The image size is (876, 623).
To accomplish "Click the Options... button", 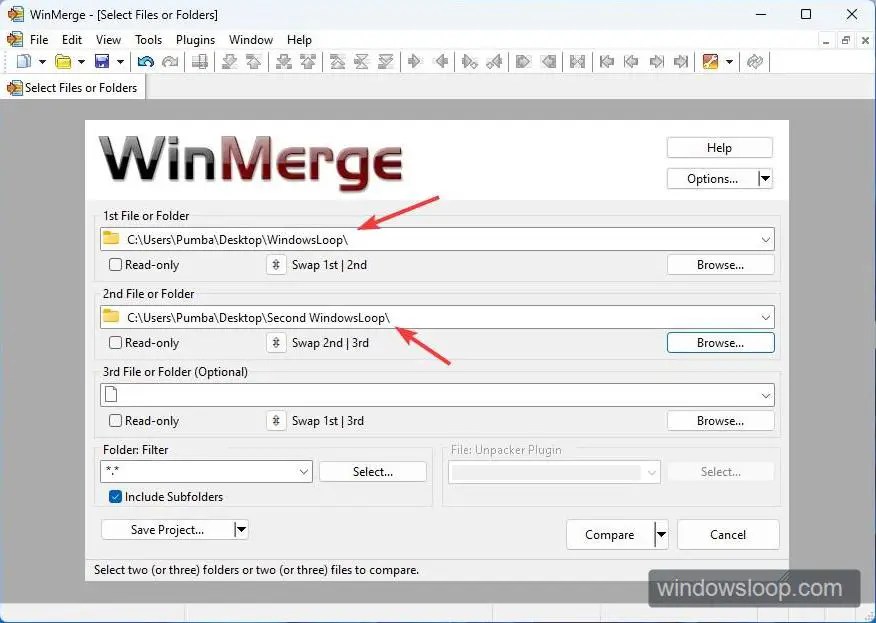I will coord(712,179).
